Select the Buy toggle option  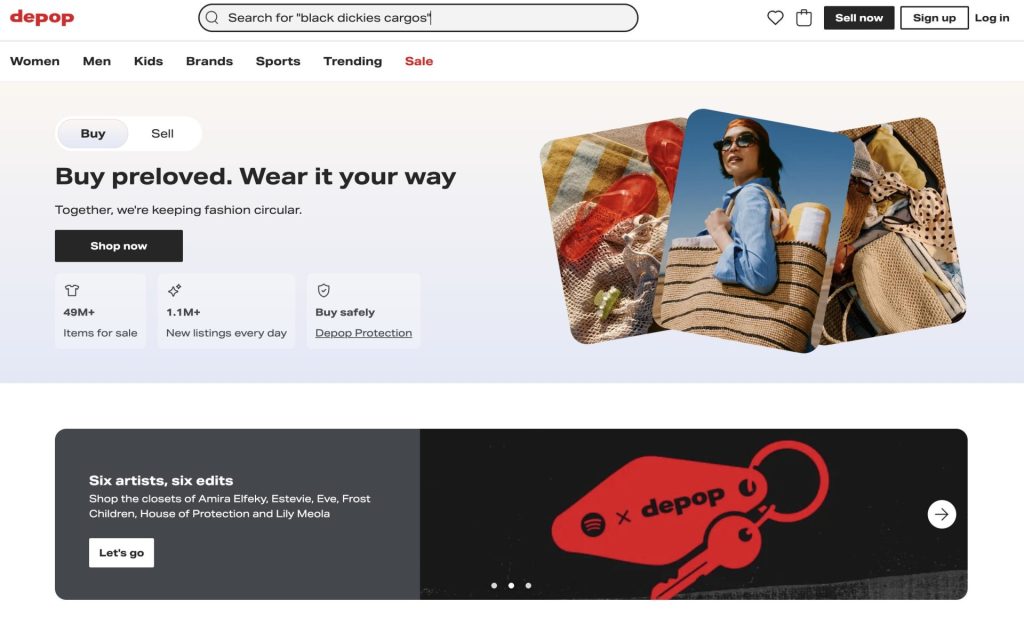(93, 133)
